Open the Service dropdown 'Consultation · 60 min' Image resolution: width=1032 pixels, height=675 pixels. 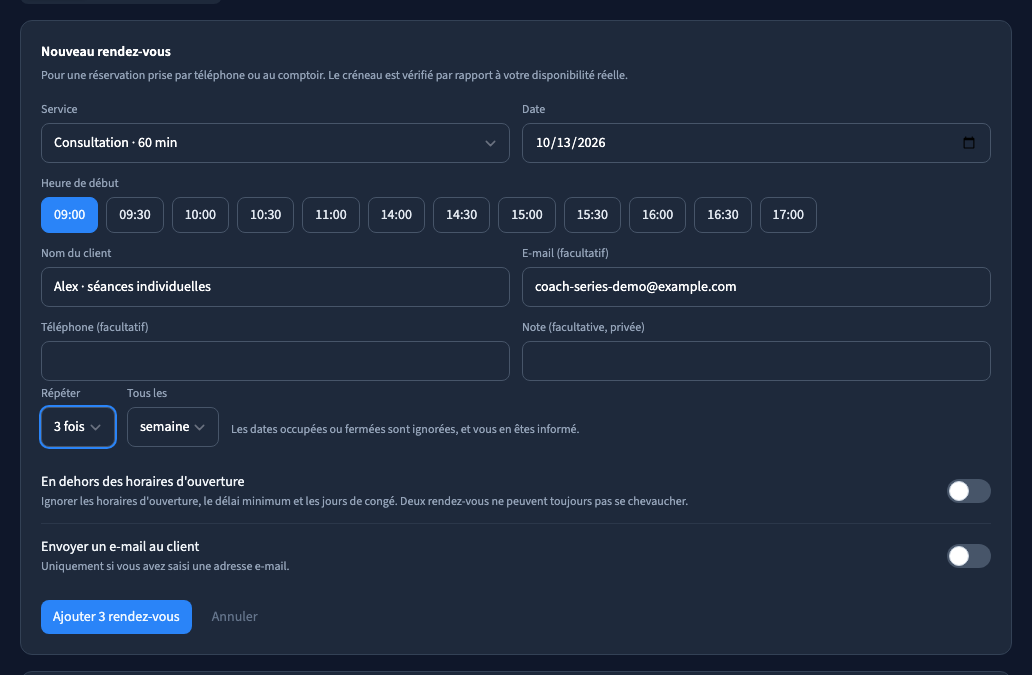(275, 143)
